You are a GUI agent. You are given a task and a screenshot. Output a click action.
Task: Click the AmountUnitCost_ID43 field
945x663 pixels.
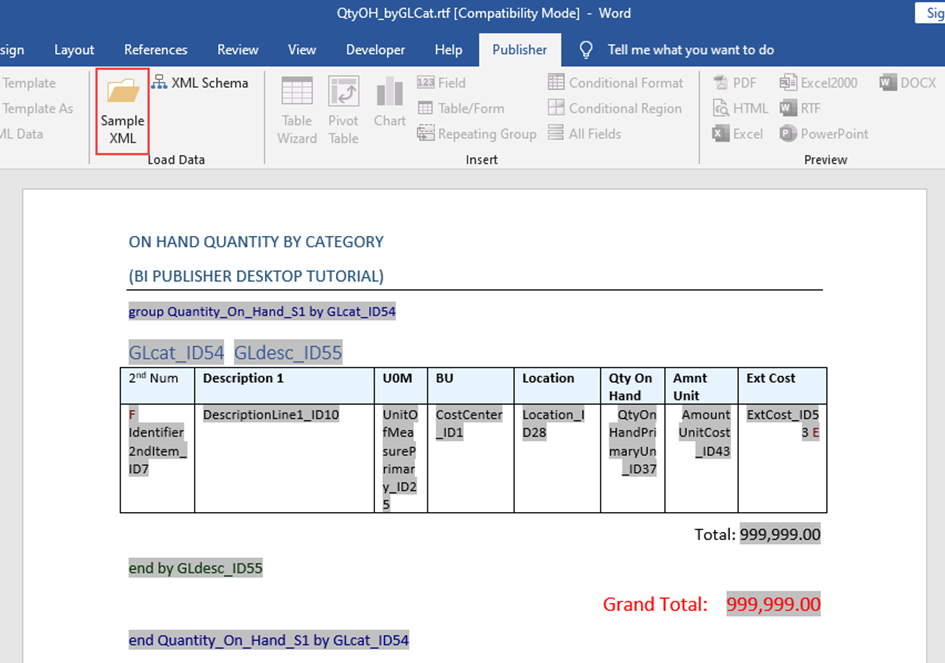click(x=705, y=433)
